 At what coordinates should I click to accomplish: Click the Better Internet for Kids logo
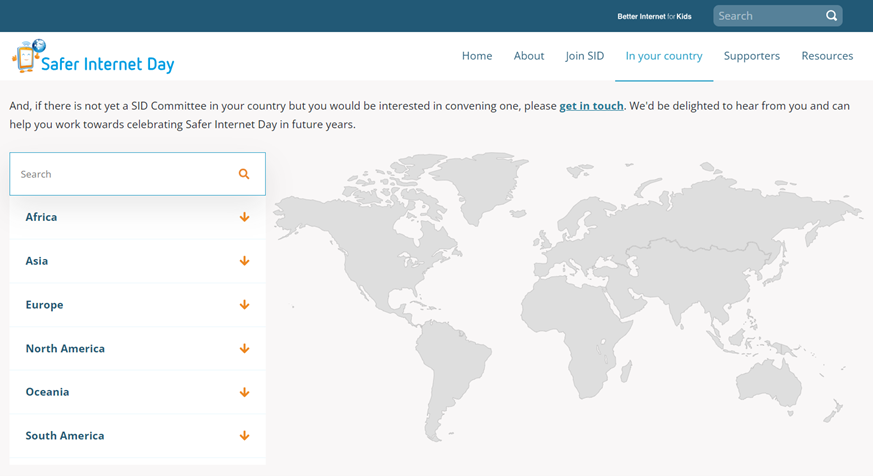[x=654, y=16]
